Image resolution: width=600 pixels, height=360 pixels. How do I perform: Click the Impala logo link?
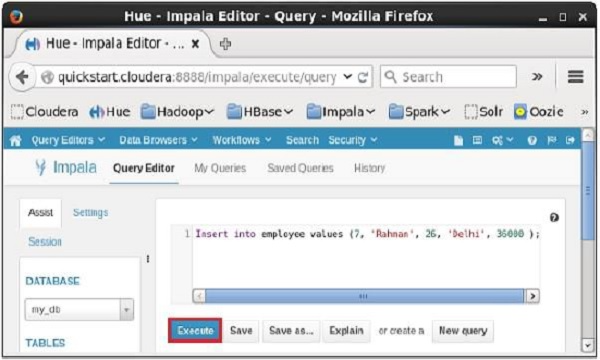coord(66,168)
